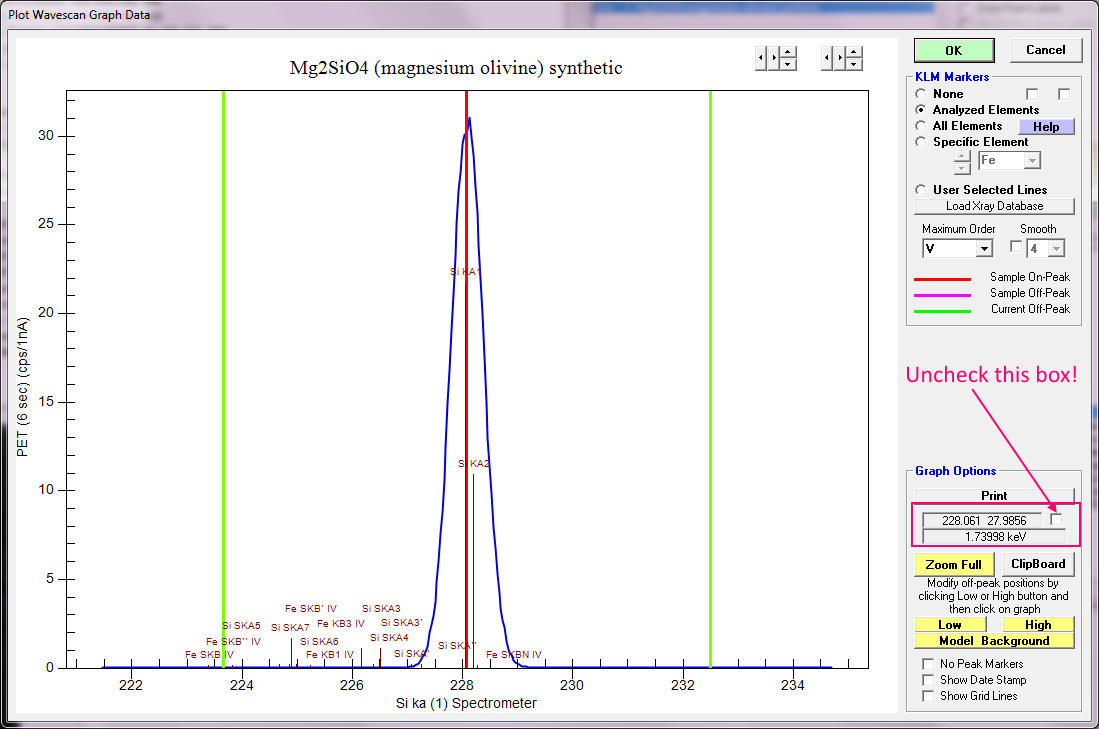This screenshot has height=729, width=1099.
Task: Select the User Selected Lines option
Action: click(x=921, y=190)
